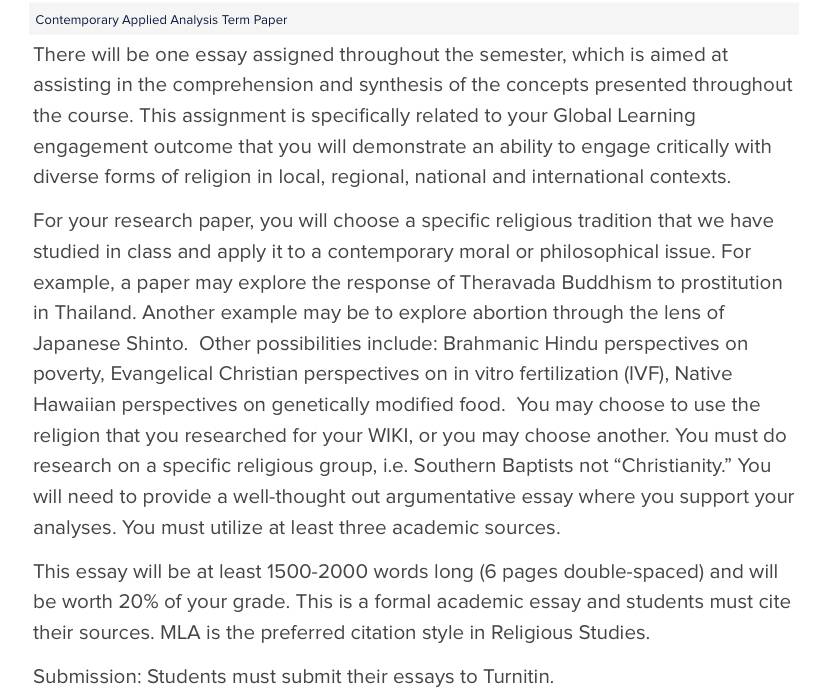The height and width of the screenshot is (695, 828).
Task: Click the "(IVF)" abbreviation
Action: pyautogui.click(x=646, y=374)
